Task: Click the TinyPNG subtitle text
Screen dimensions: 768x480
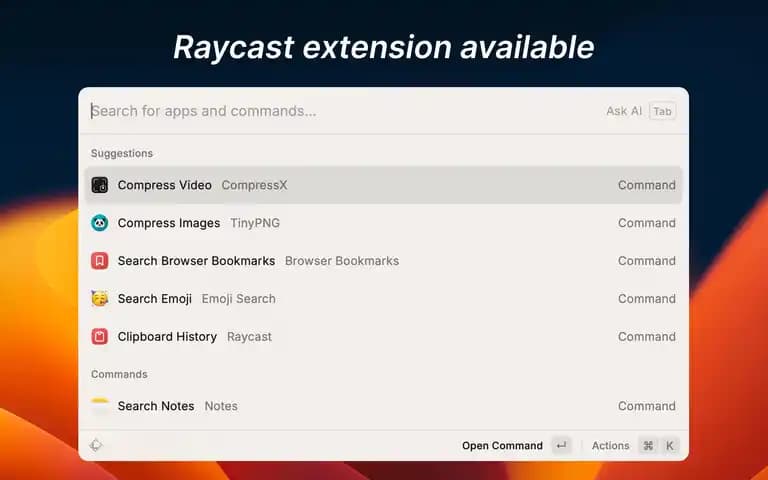Action: (255, 223)
